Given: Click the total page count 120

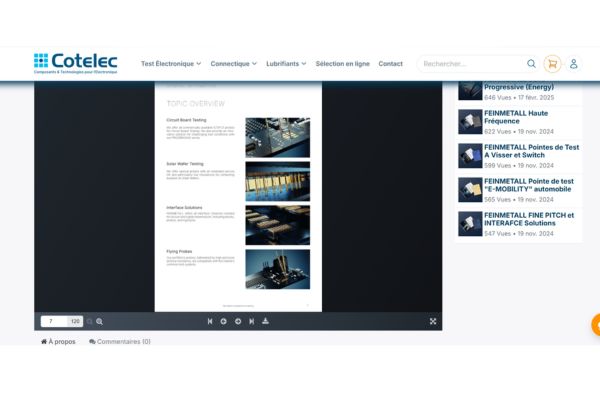Looking at the screenshot, I should (x=75, y=321).
